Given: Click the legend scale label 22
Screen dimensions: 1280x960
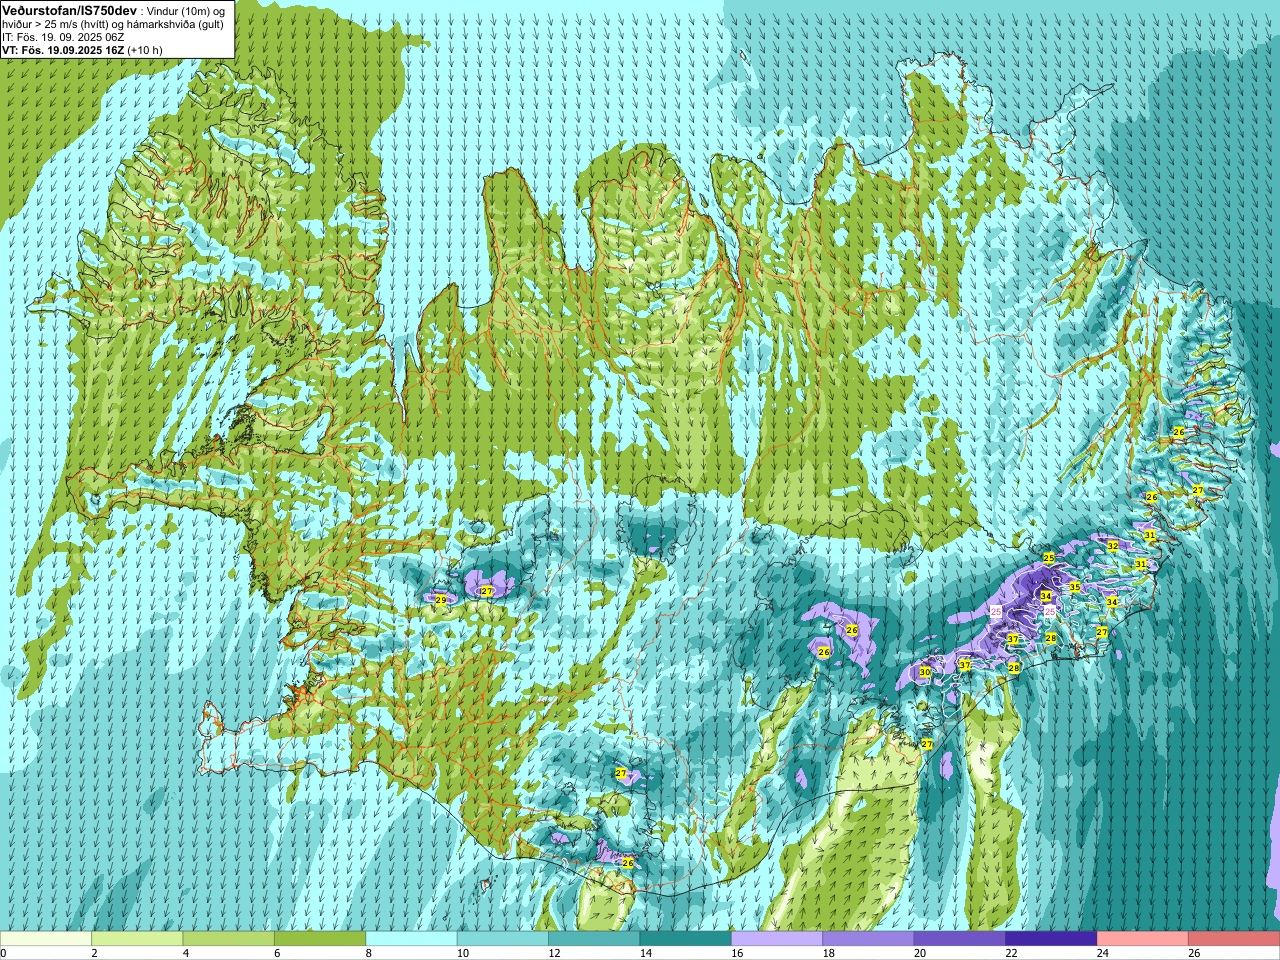Looking at the screenshot, I should coord(1011,953).
